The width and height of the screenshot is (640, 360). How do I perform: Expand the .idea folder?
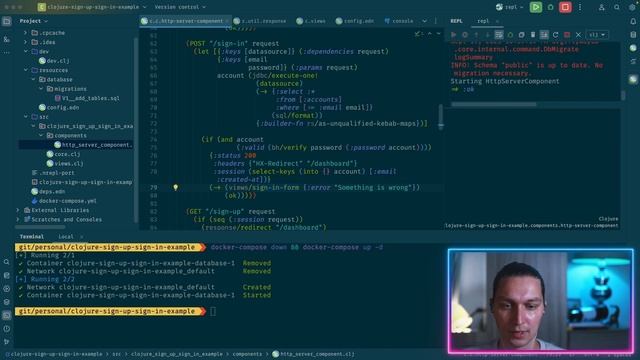[x=25, y=42]
